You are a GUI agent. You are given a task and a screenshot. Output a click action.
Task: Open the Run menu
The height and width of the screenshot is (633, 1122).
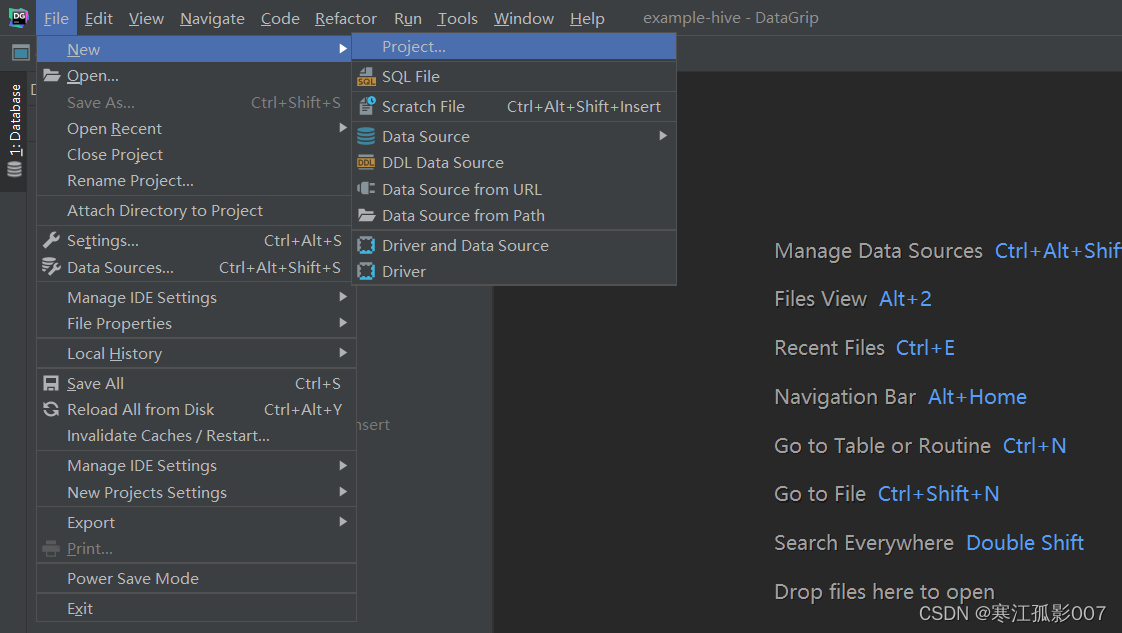pos(407,18)
